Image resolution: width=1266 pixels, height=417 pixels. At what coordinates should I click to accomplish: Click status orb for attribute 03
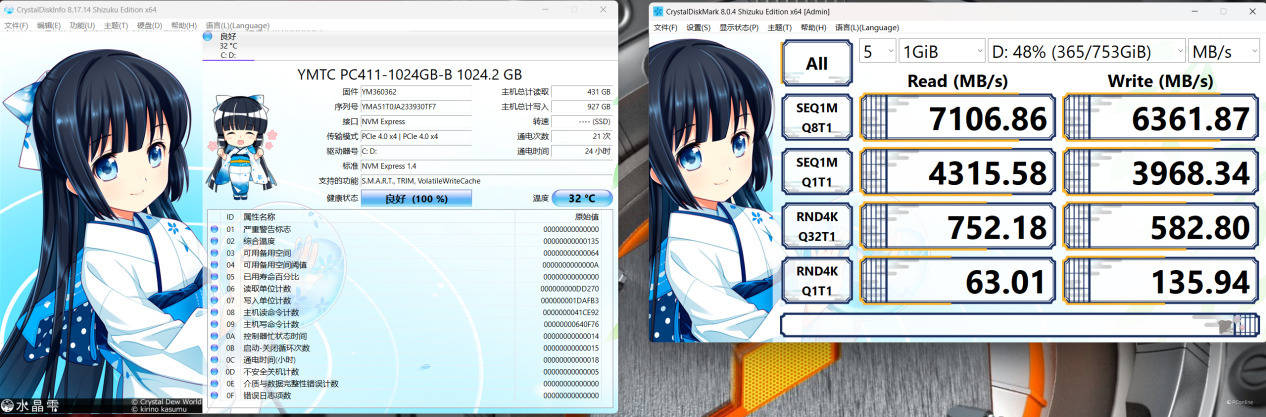(213, 253)
